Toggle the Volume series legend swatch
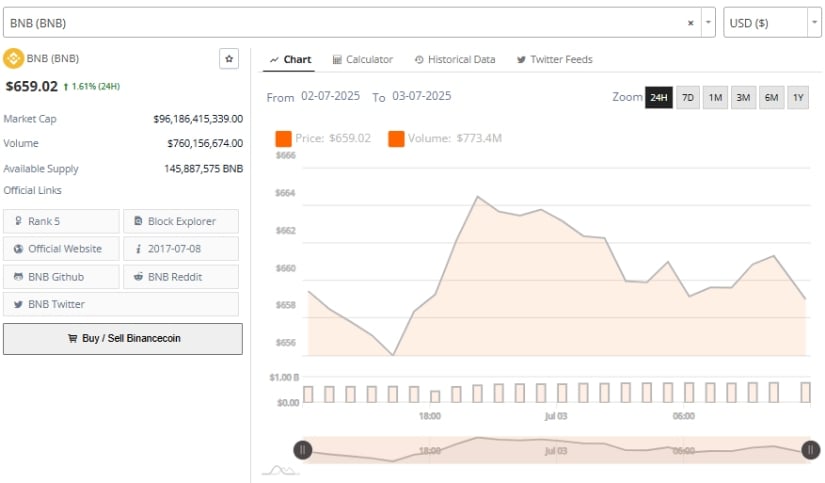Image resolution: width=825 pixels, height=483 pixels. (396, 139)
